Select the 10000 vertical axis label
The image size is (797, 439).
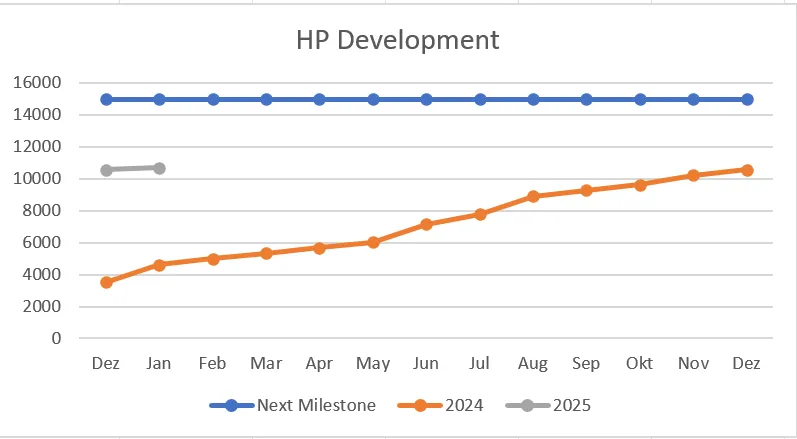click(37, 178)
